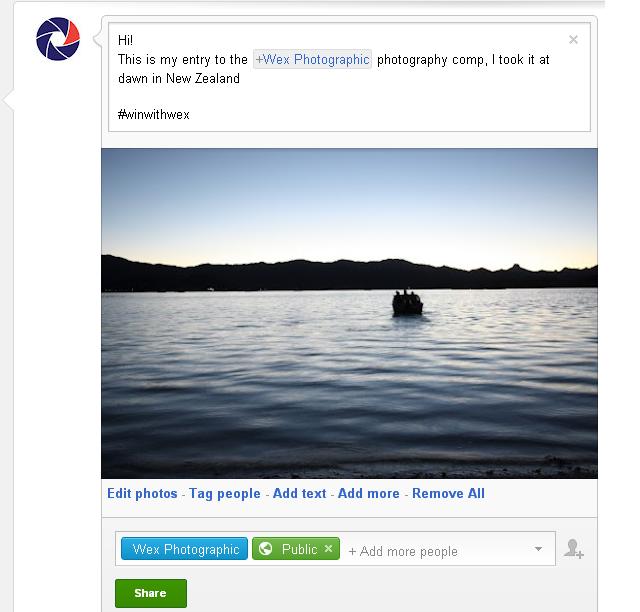
Task: Dismiss the post box with the X
Action: pos(573,40)
